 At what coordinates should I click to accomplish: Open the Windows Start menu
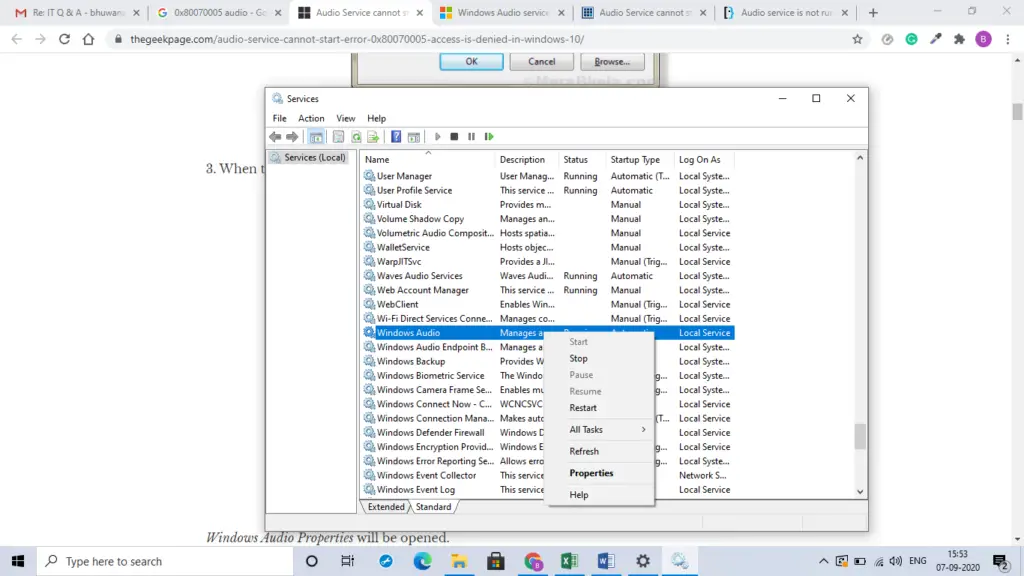18,561
